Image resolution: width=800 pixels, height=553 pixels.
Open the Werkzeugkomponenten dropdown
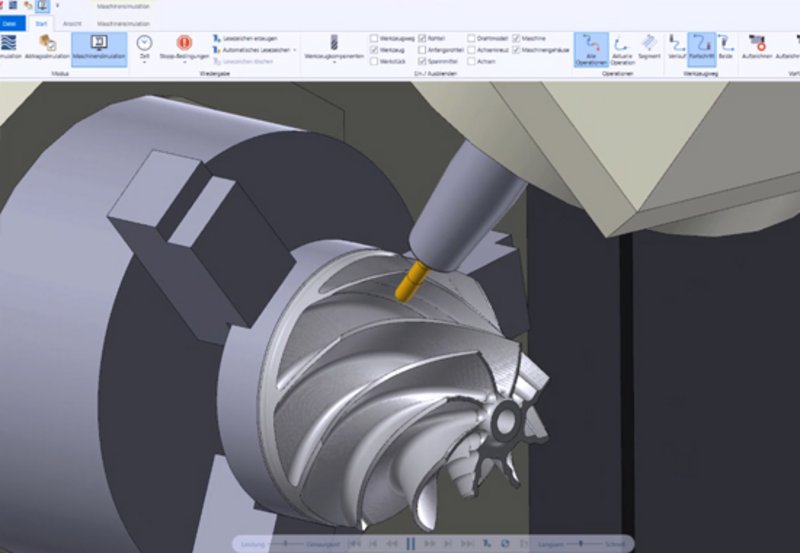click(x=331, y=48)
